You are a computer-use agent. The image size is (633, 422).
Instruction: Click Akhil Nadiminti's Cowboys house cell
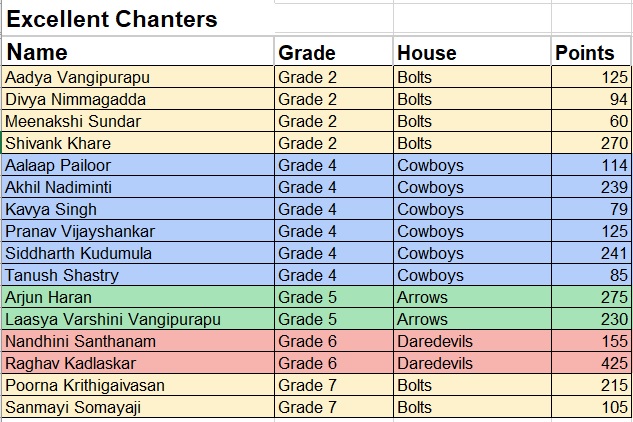click(472, 187)
